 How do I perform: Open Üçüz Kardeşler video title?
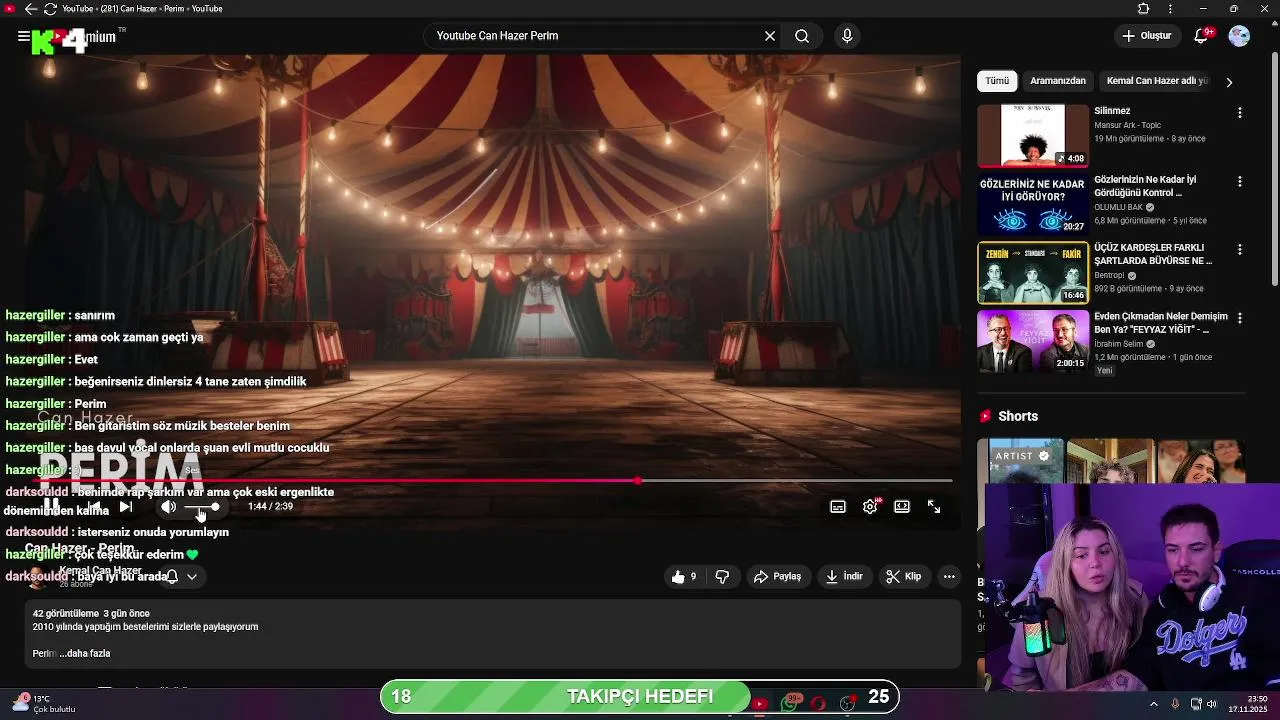[x=1153, y=254]
